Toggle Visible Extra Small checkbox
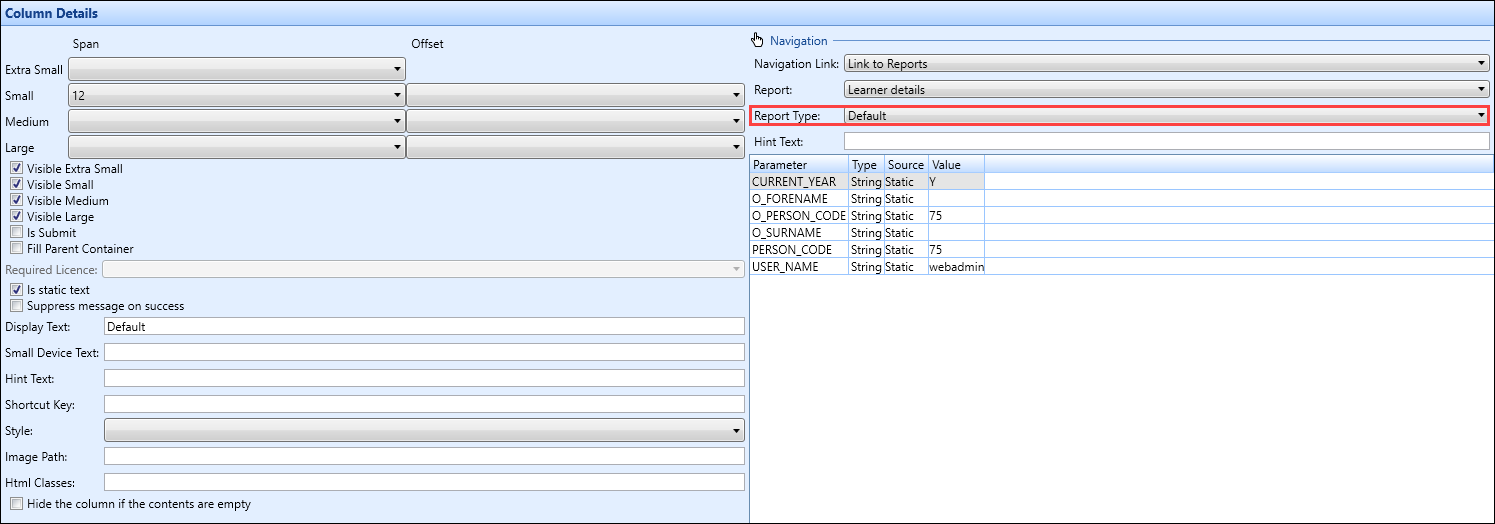This screenshot has width=1495, height=524. pos(17,168)
